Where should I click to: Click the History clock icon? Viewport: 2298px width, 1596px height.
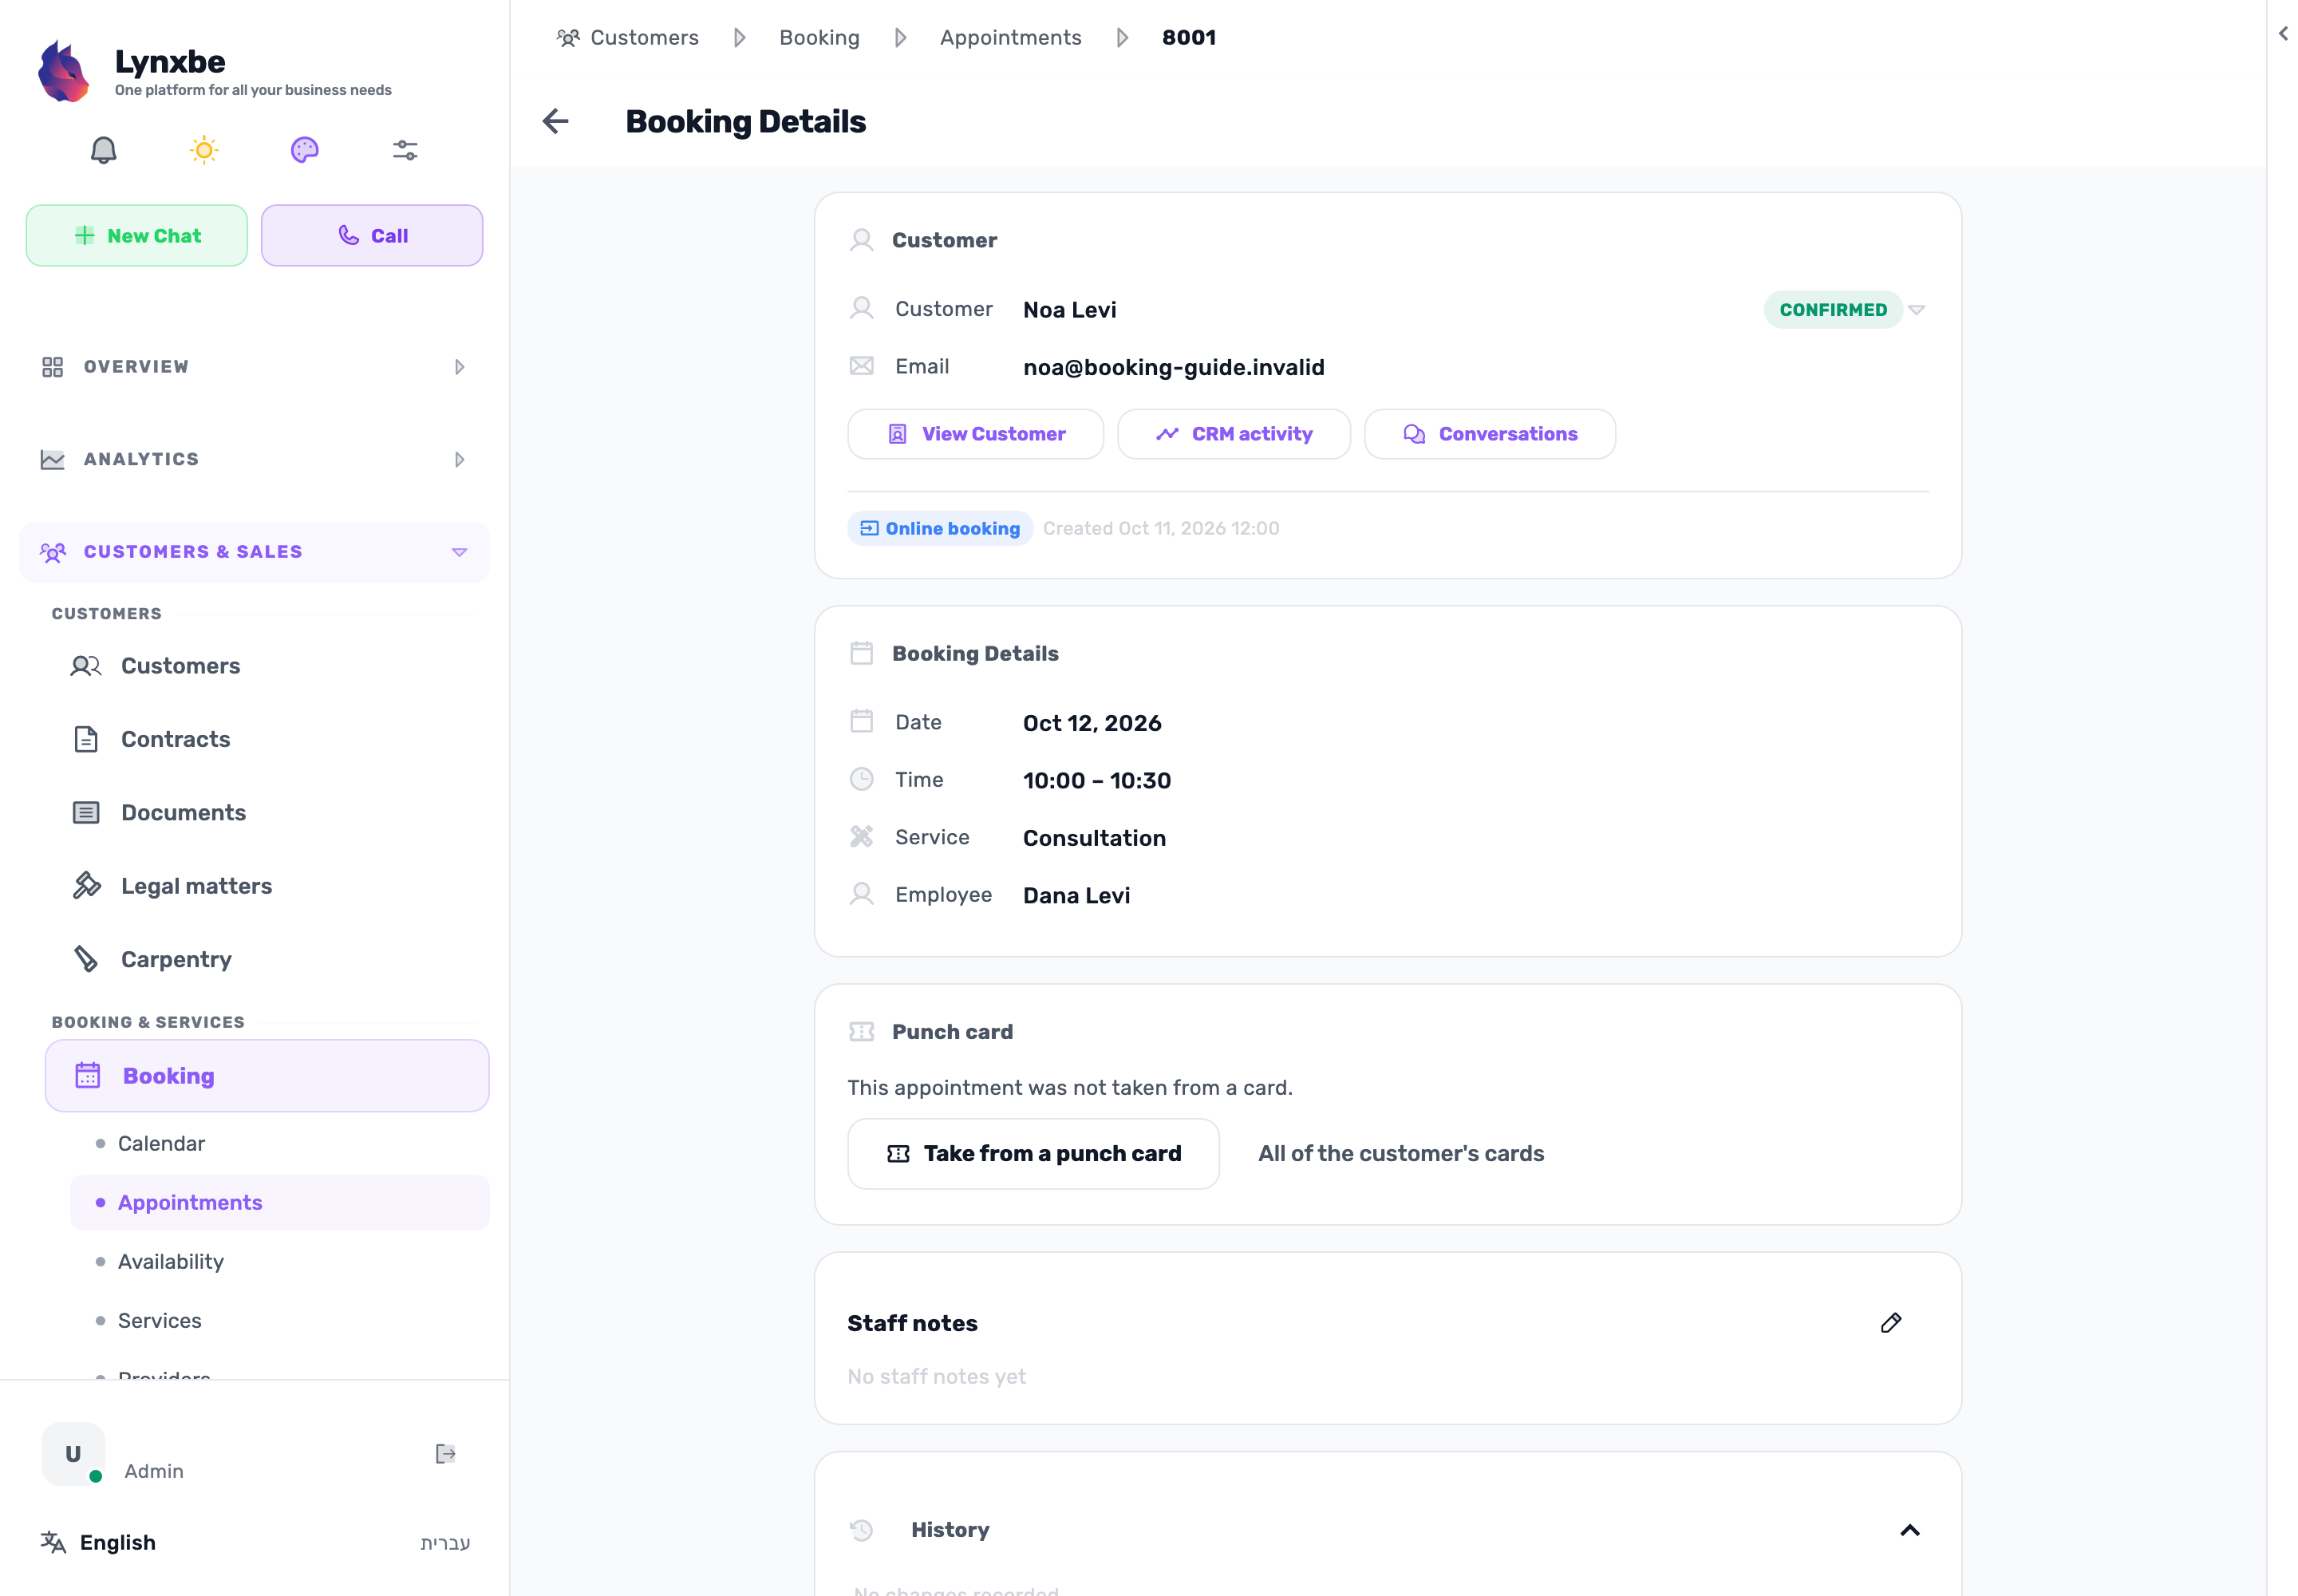tap(861, 1530)
